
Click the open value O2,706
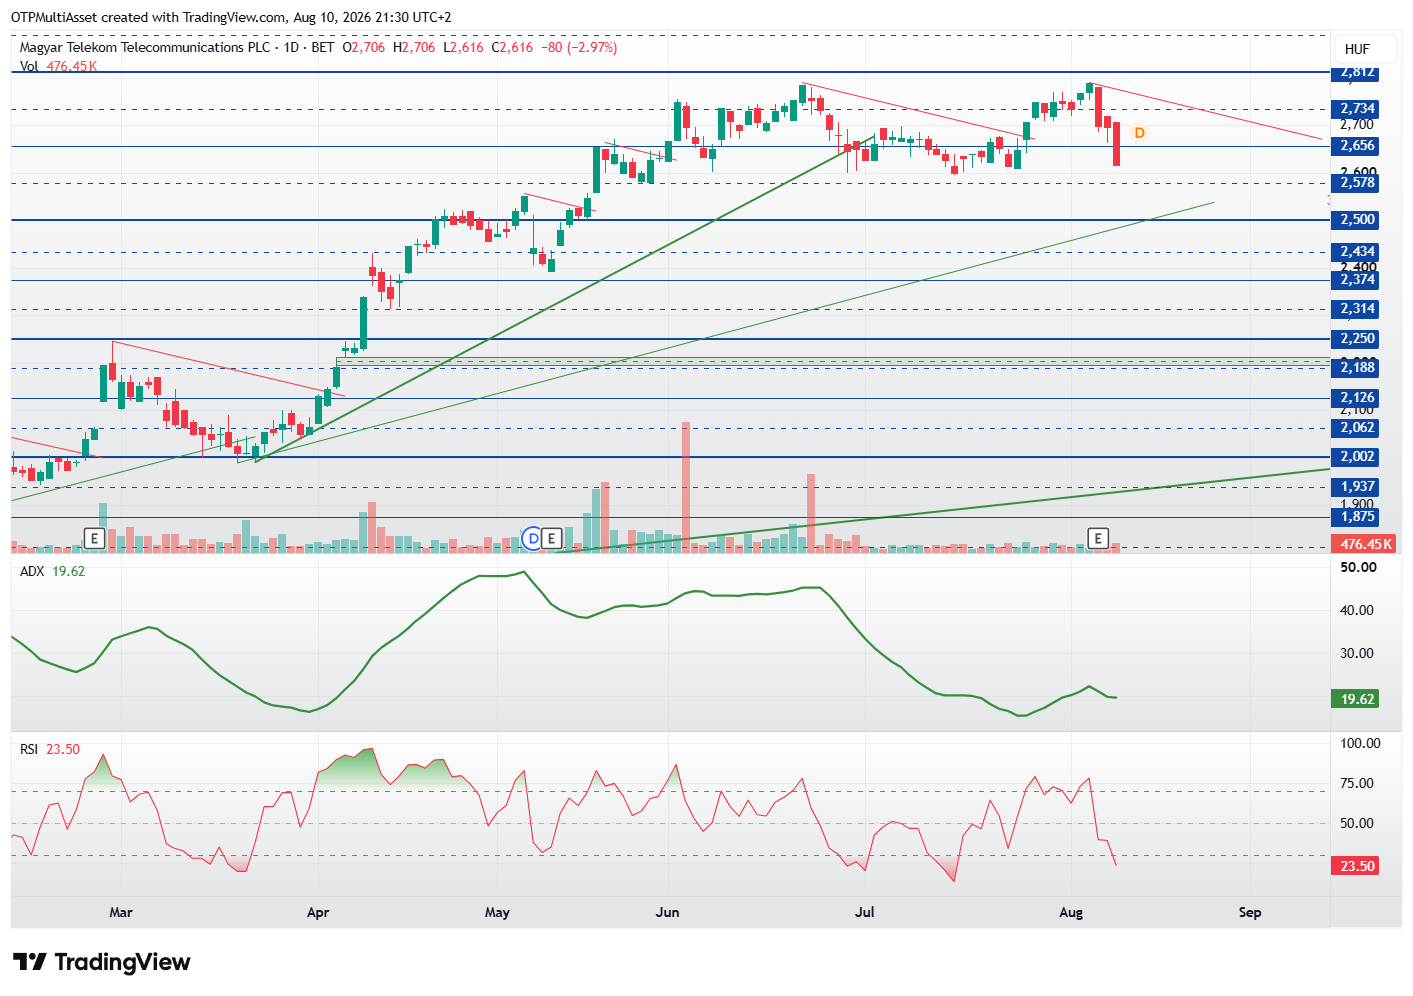[364, 47]
